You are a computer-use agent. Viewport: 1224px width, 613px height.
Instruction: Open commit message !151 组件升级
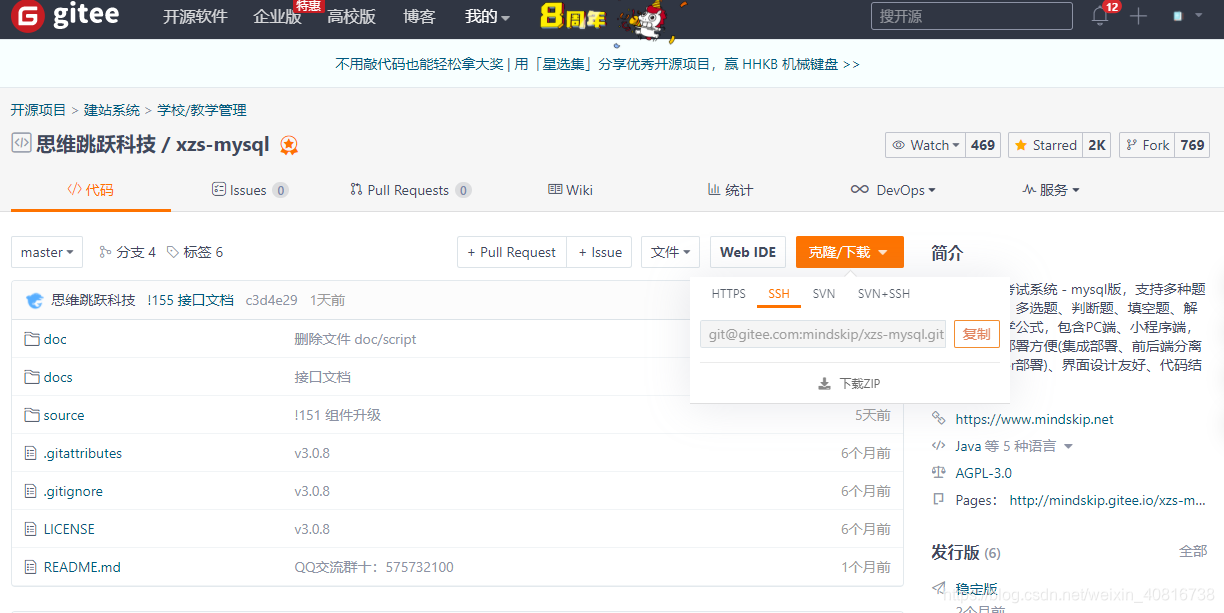click(337, 415)
